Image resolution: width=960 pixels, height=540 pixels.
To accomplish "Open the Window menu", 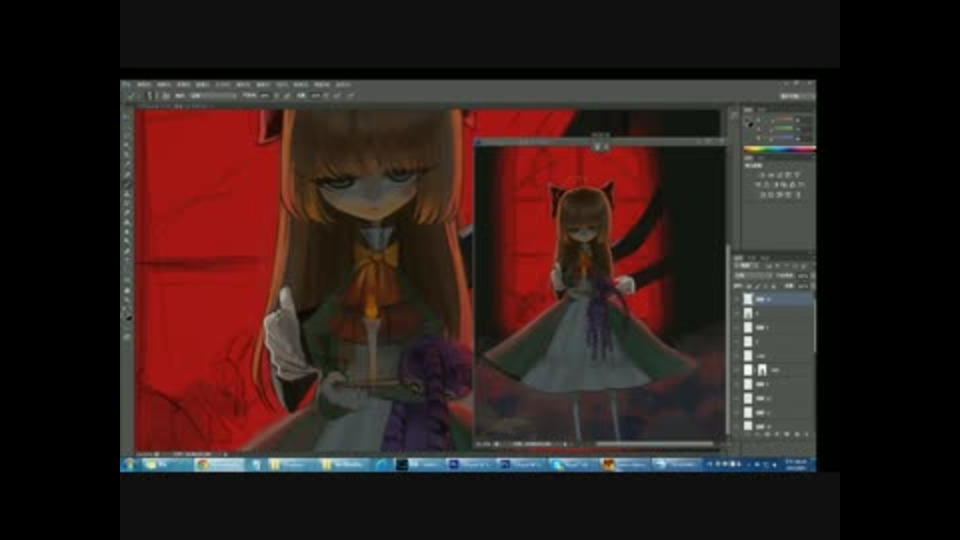I will pyautogui.click(x=322, y=84).
